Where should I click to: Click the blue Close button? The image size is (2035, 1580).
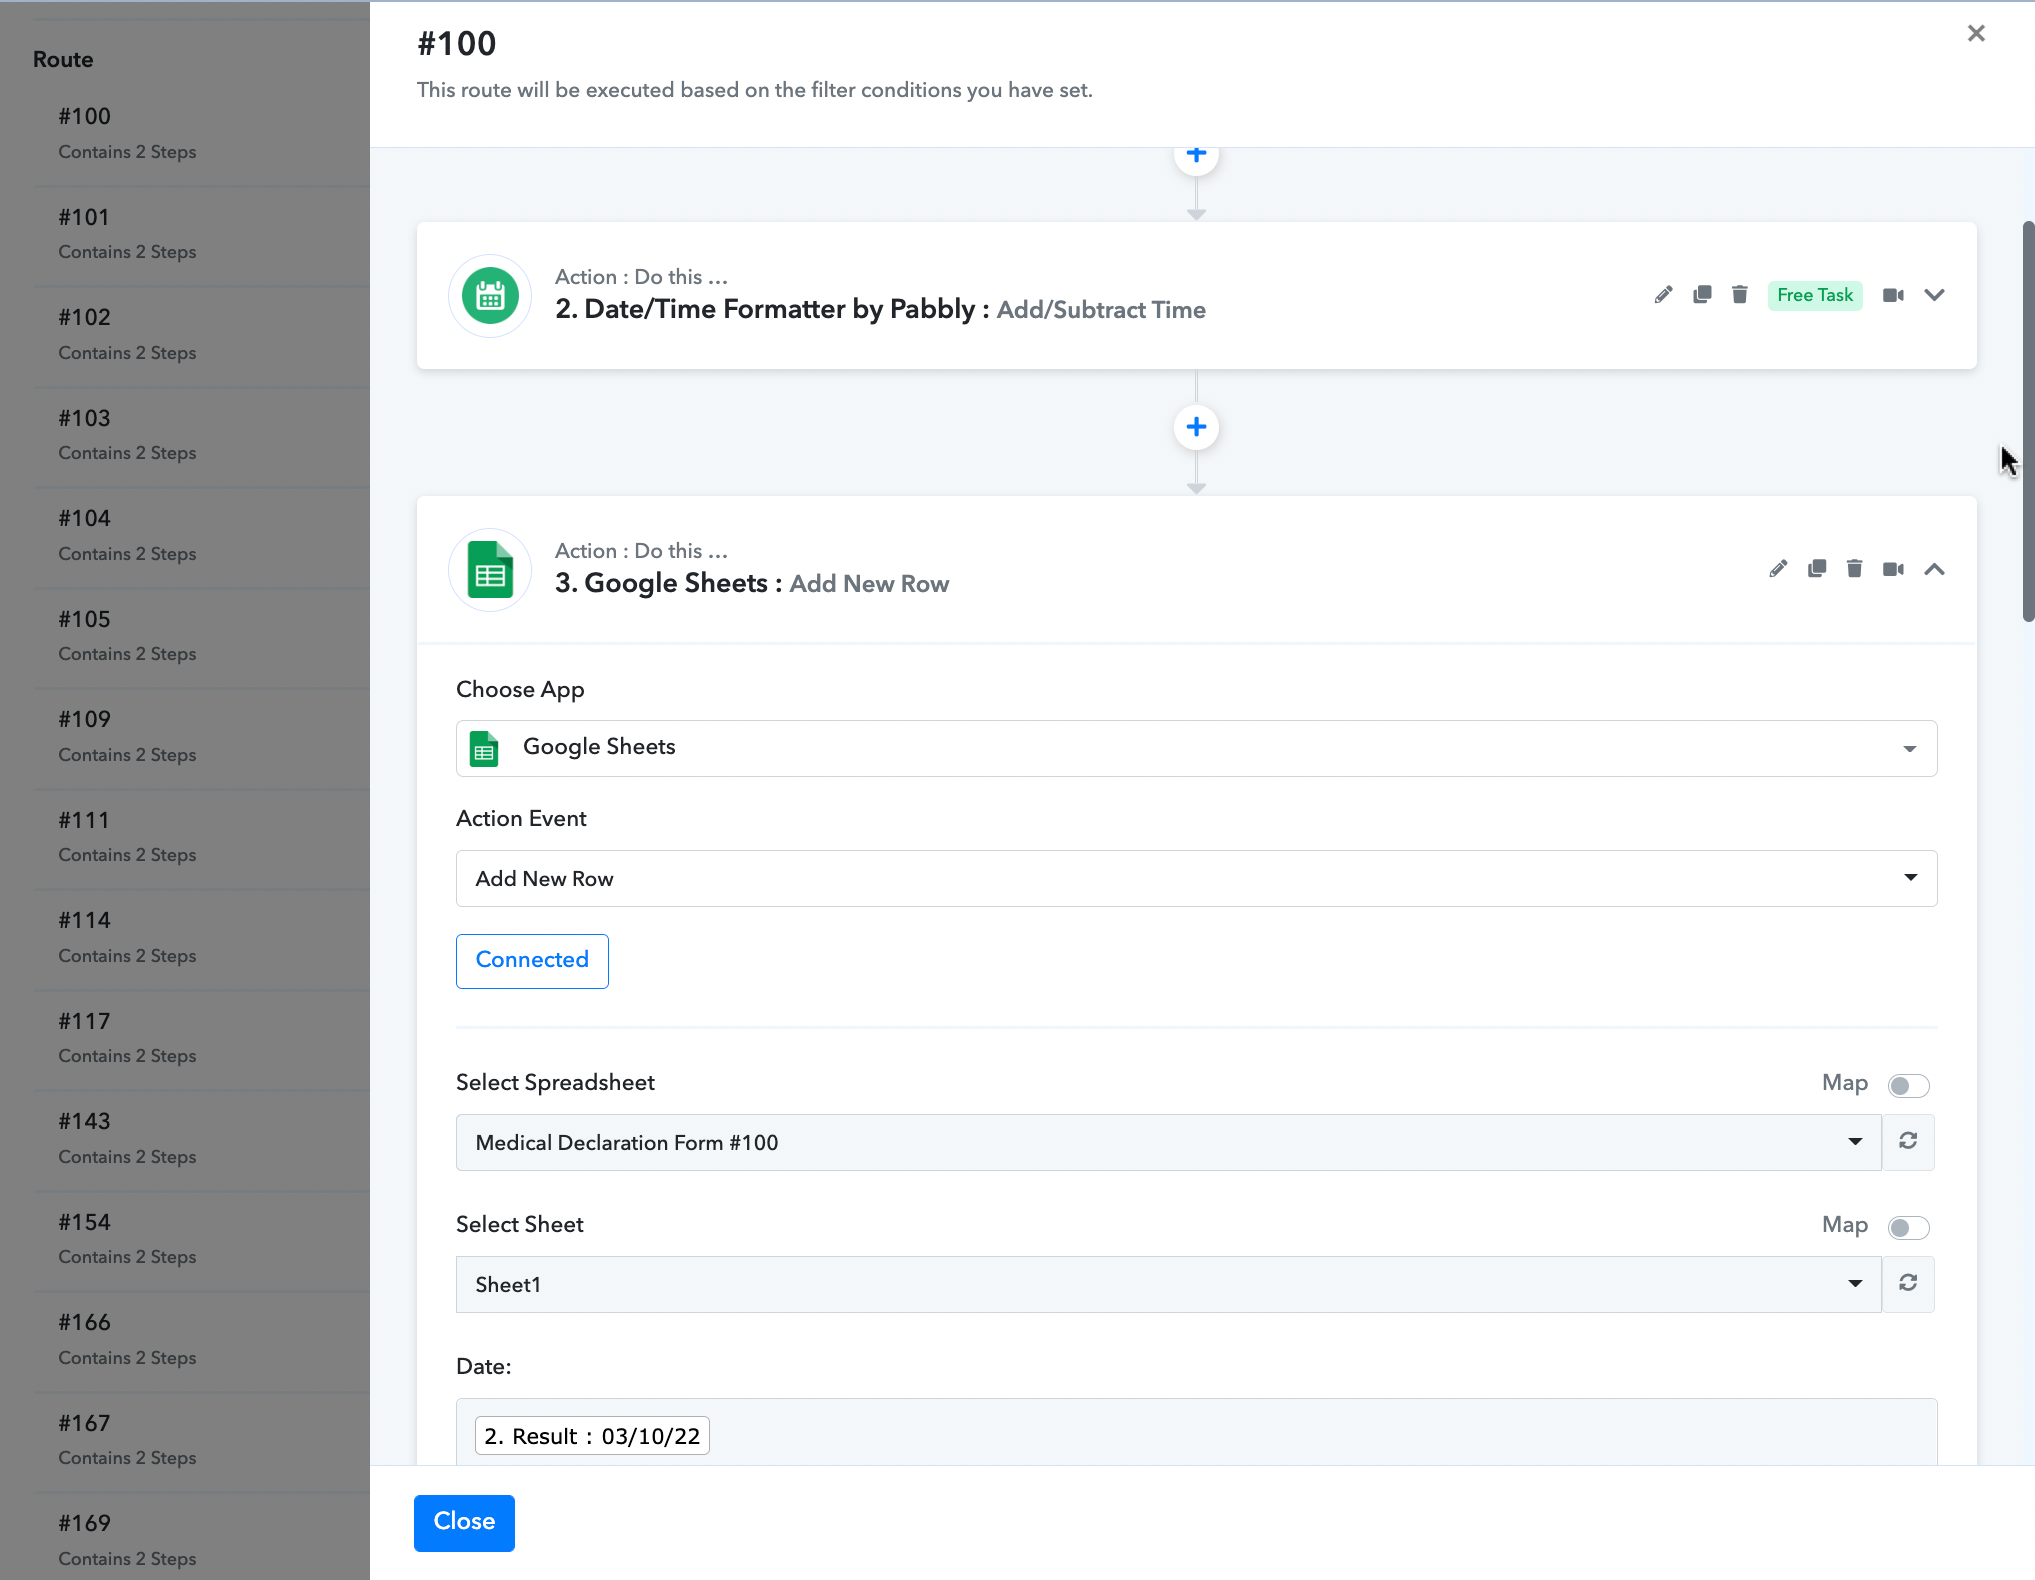(x=464, y=1522)
